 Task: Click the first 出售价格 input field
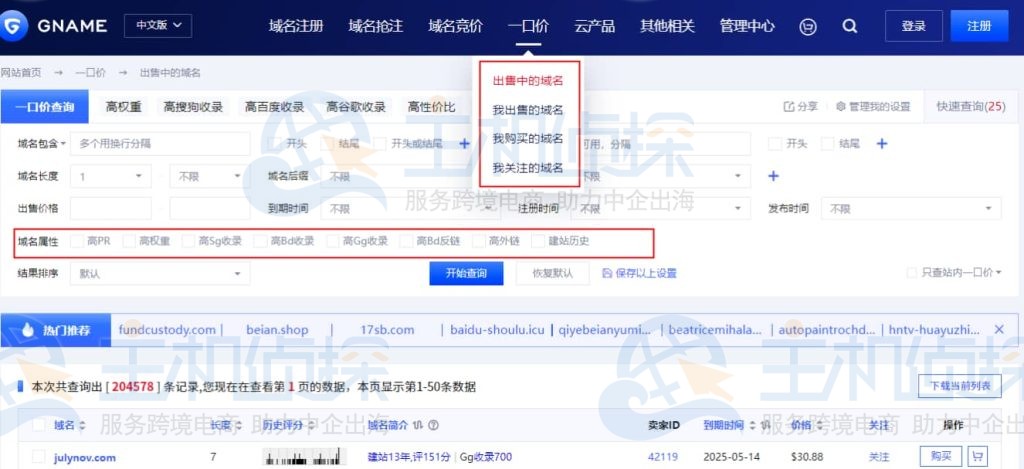[110, 209]
